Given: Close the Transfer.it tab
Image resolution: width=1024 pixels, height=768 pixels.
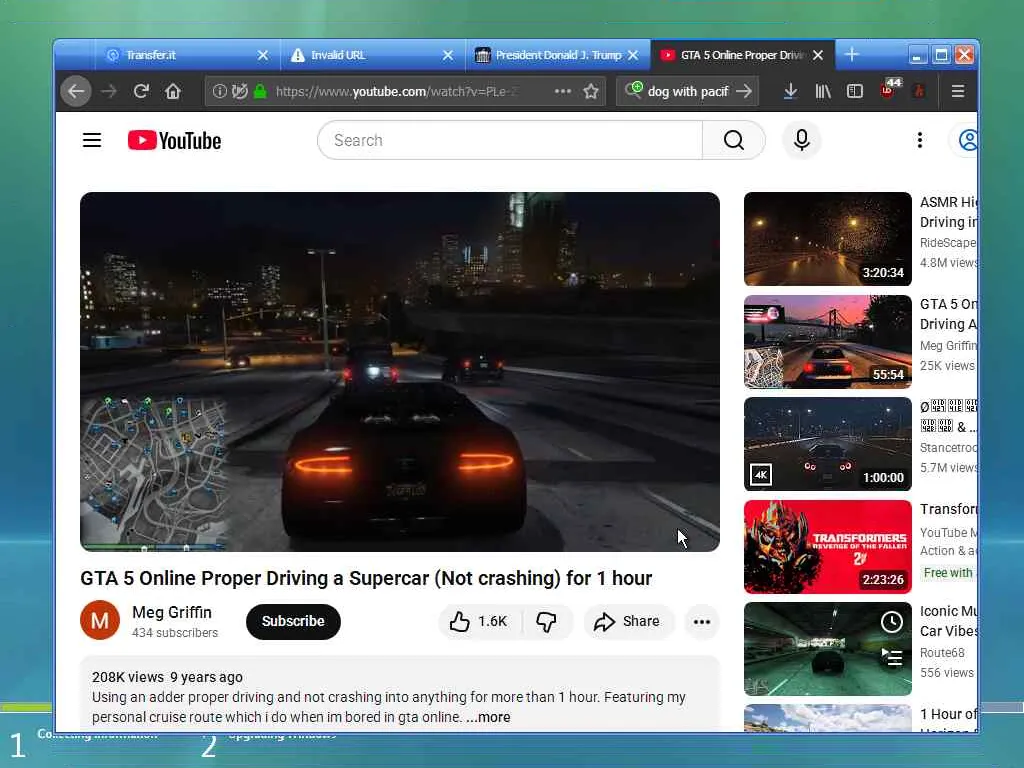Looking at the screenshot, I should click(x=263, y=56).
